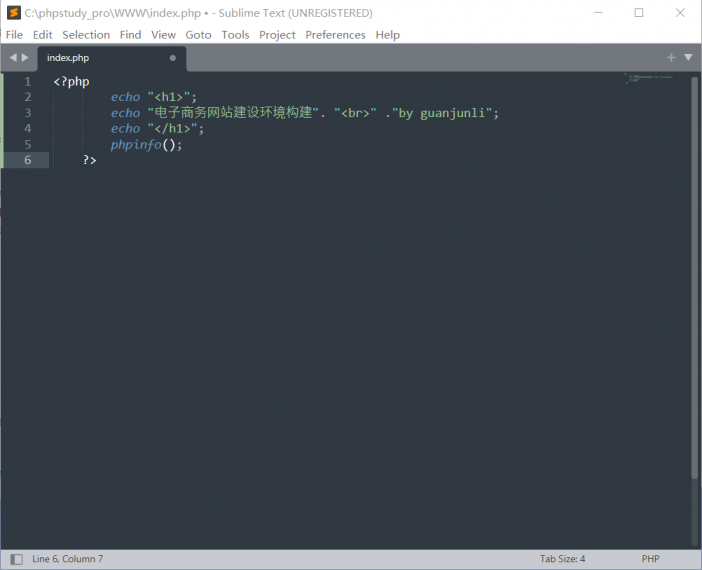Open the Edit menu
The image size is (702, 570).
43,34
